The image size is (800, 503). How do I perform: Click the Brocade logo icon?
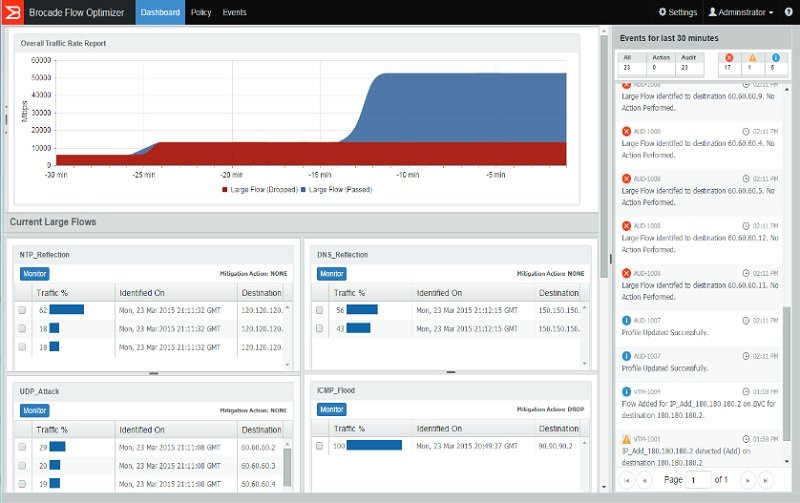(12, 12)
